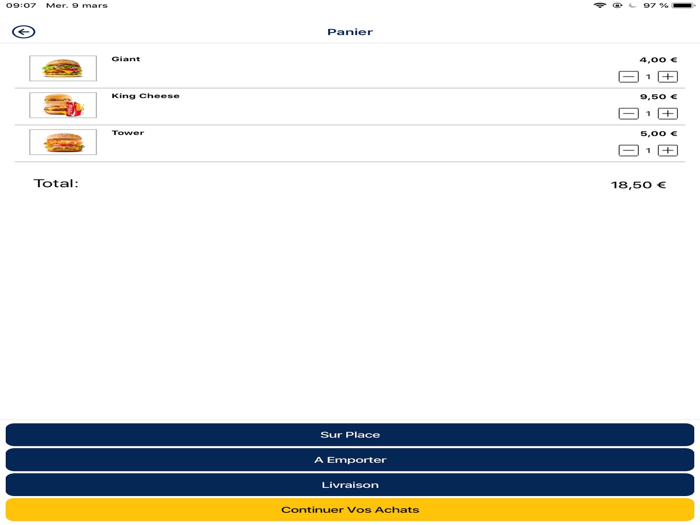Tap the Mer. 9 mars date
Image resolution: width=700 pixels, height=525 pixels.
coord(77,5)
